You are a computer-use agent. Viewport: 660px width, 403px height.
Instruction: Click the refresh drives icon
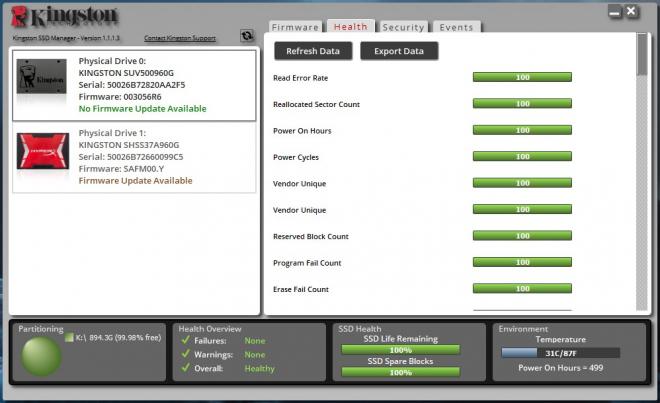click(247, 36)
